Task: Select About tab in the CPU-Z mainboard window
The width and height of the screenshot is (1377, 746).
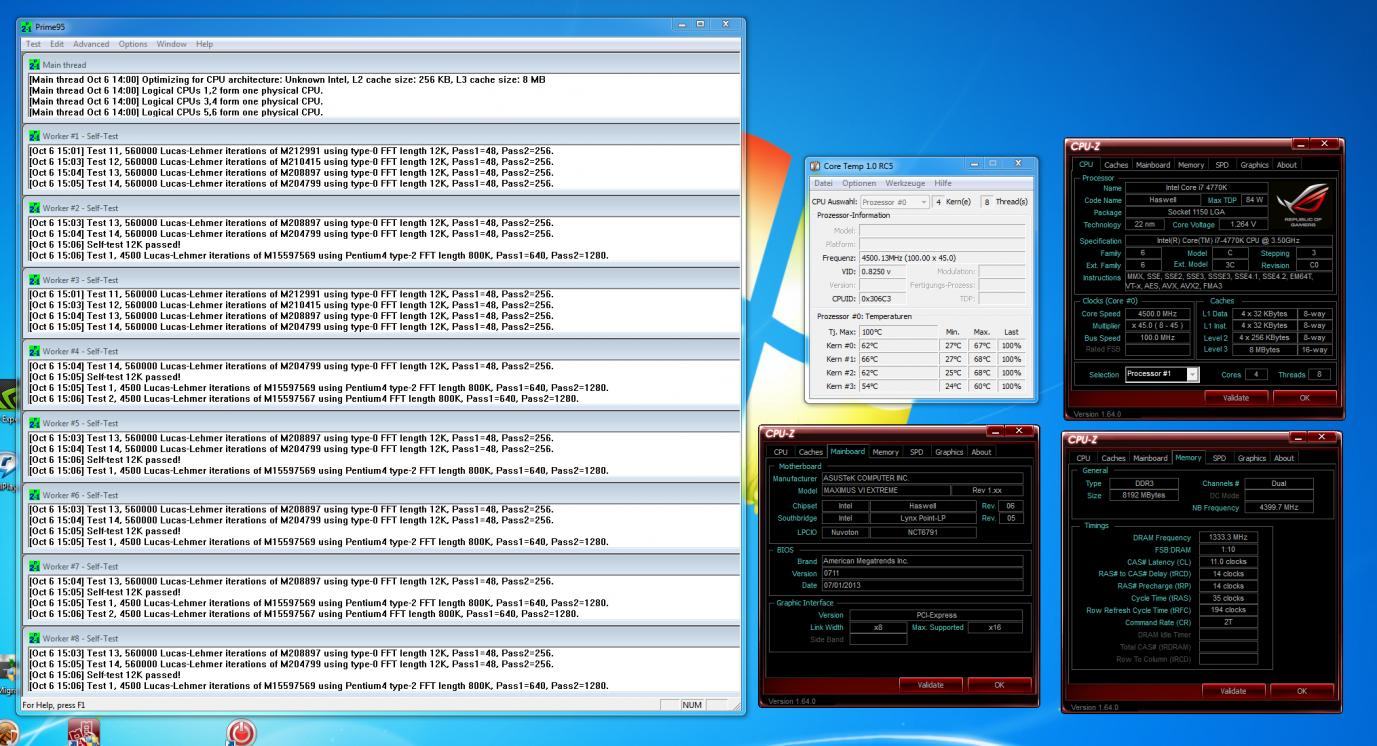Action: [x=982, y=452]
